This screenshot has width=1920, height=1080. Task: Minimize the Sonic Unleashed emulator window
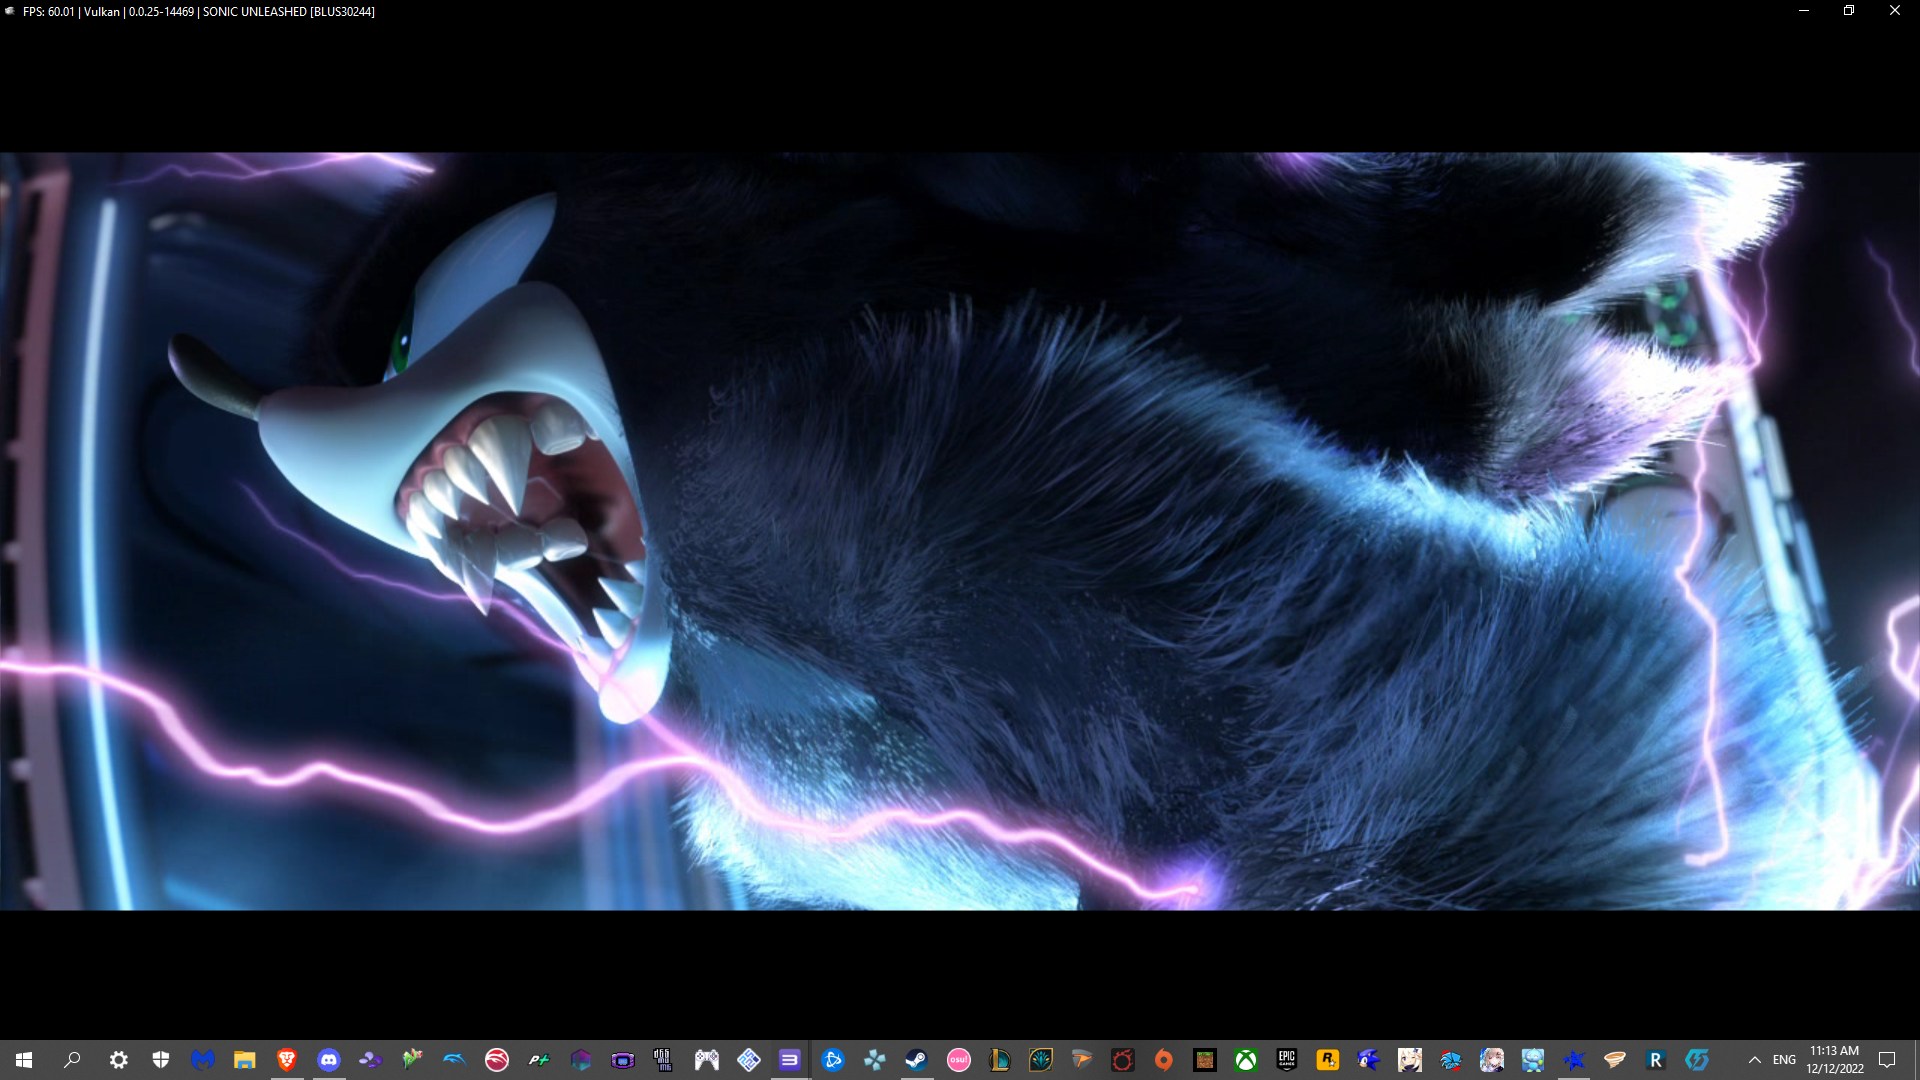coord(1804,11)
